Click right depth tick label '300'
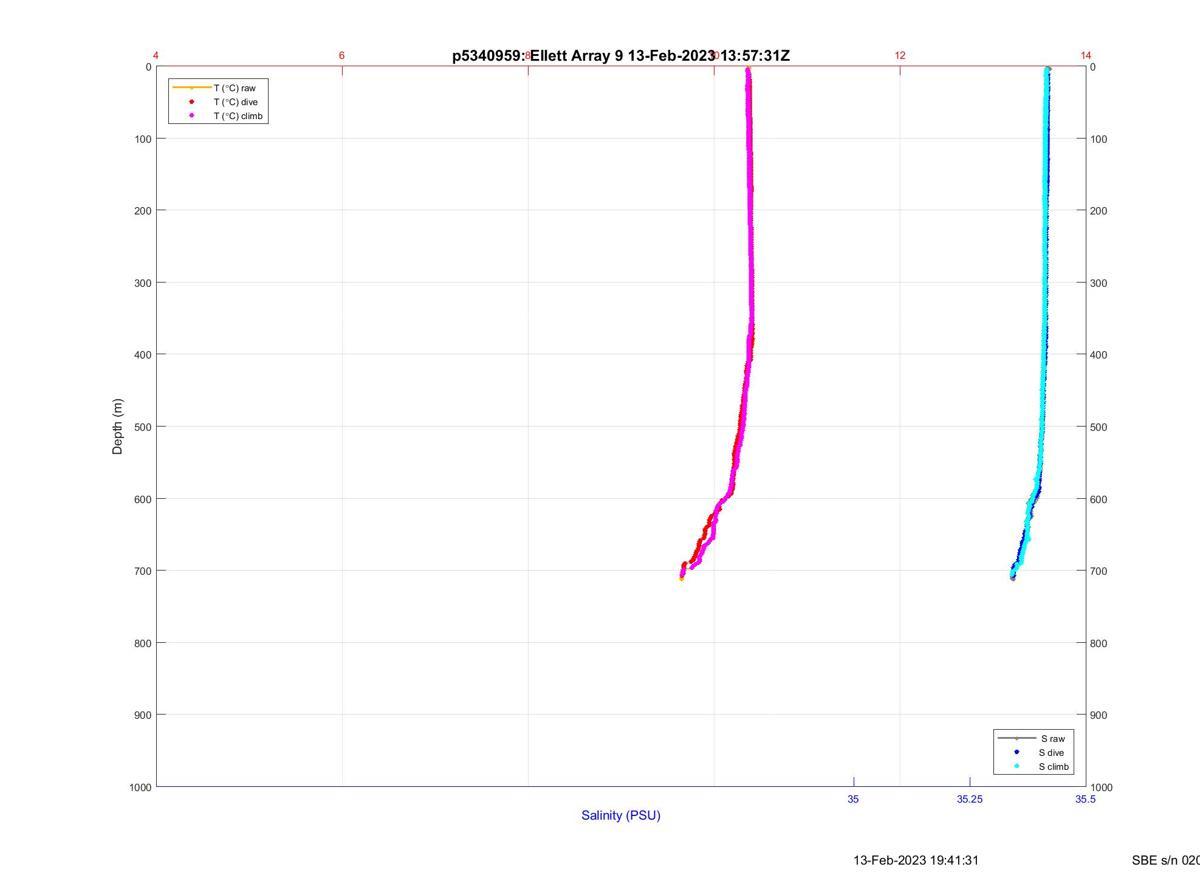 (x=1099, y=283)
